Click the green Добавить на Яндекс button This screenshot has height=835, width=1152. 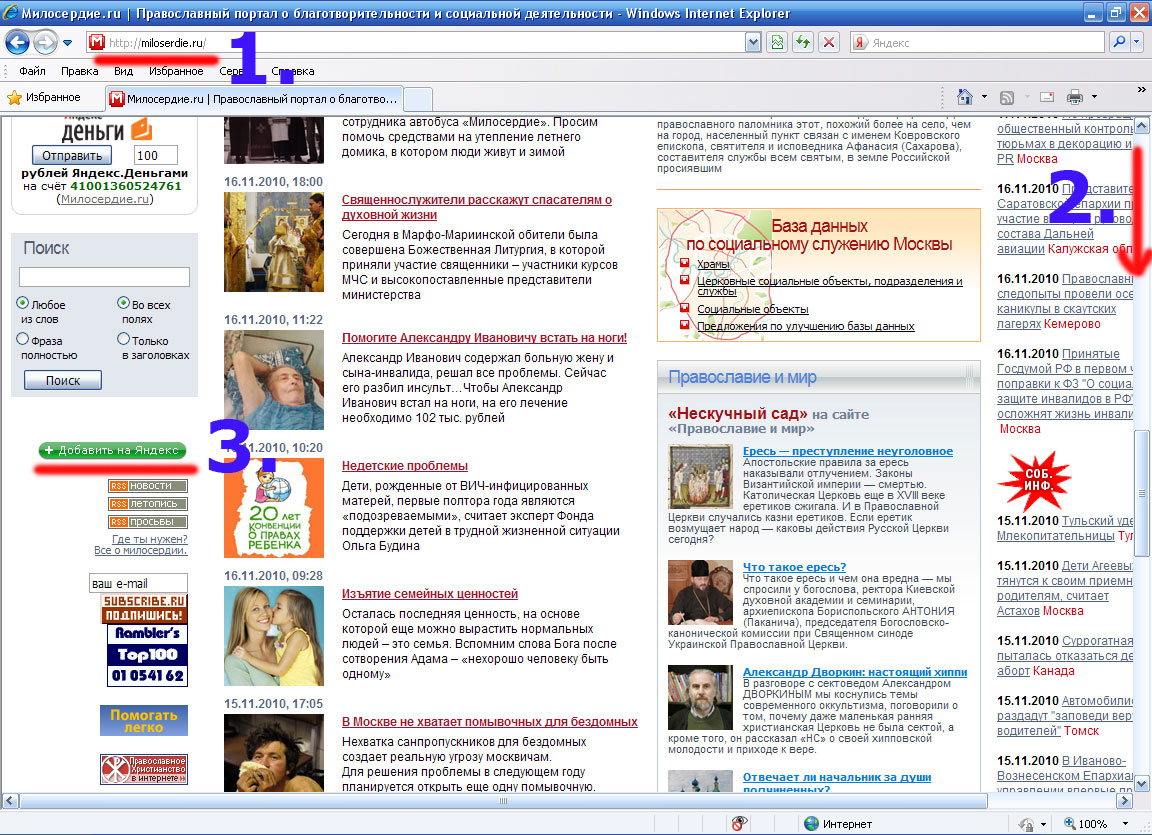tap(112, 450)
